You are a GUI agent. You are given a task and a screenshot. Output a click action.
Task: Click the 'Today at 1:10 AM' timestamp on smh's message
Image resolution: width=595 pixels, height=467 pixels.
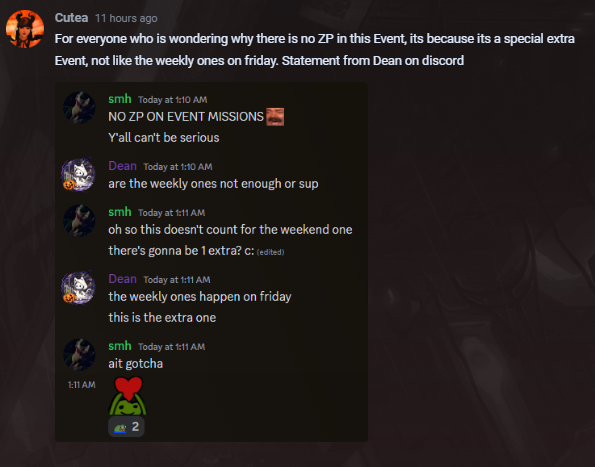(173, 100)
